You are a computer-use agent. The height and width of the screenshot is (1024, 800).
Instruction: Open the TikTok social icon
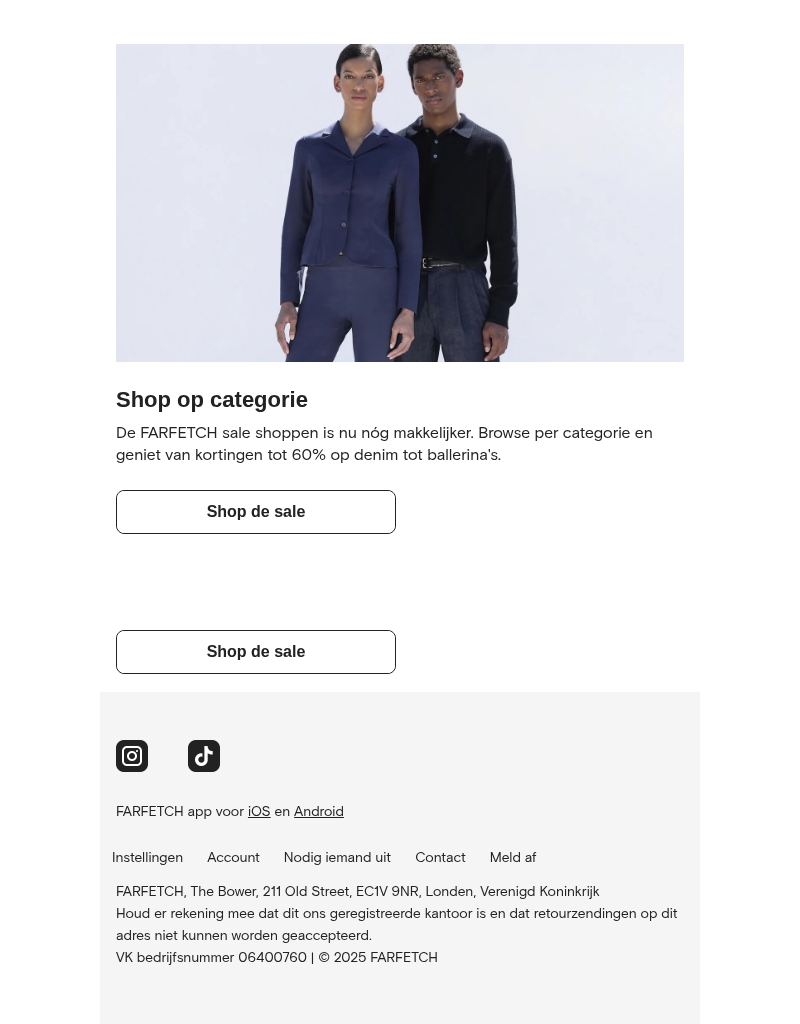204,756
